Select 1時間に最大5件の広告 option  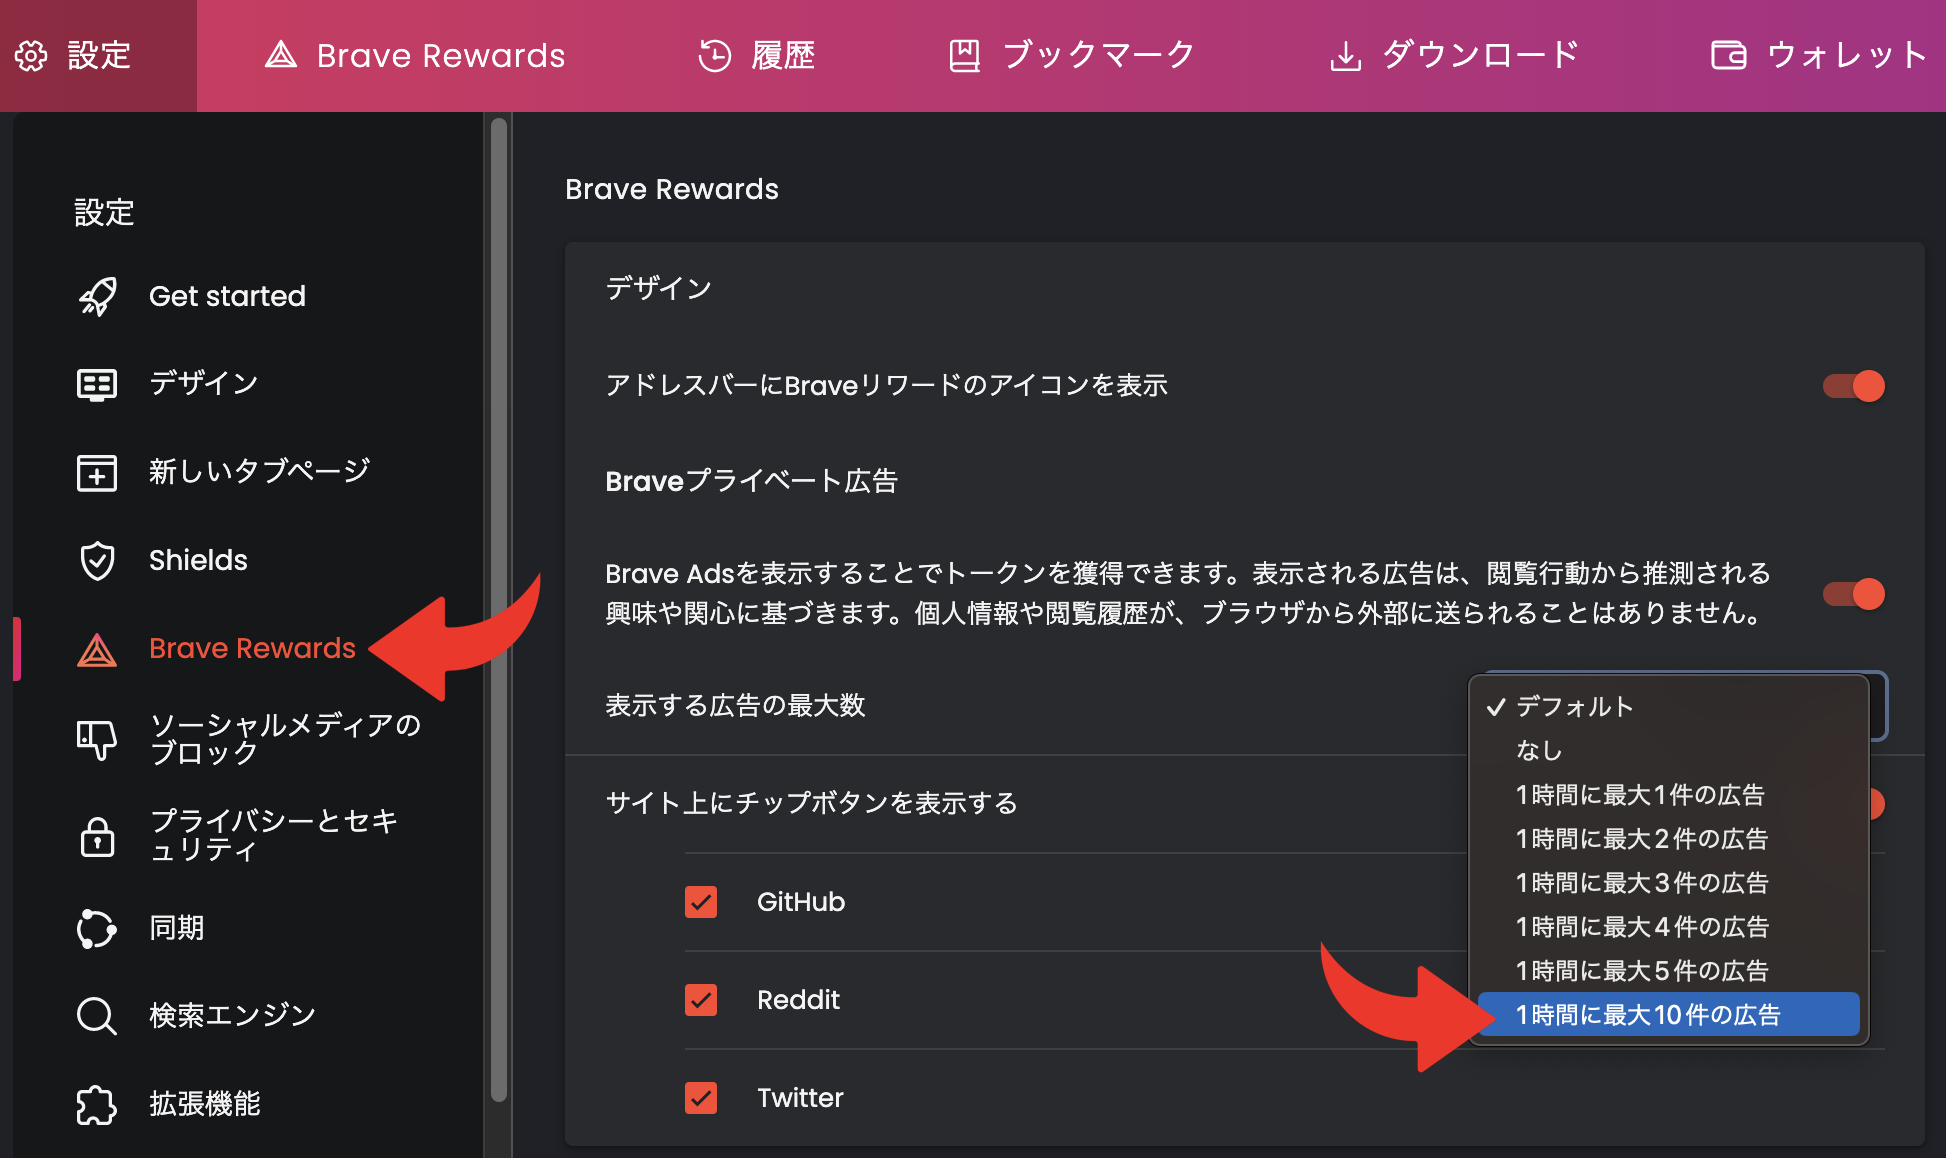click(1668, 971)
